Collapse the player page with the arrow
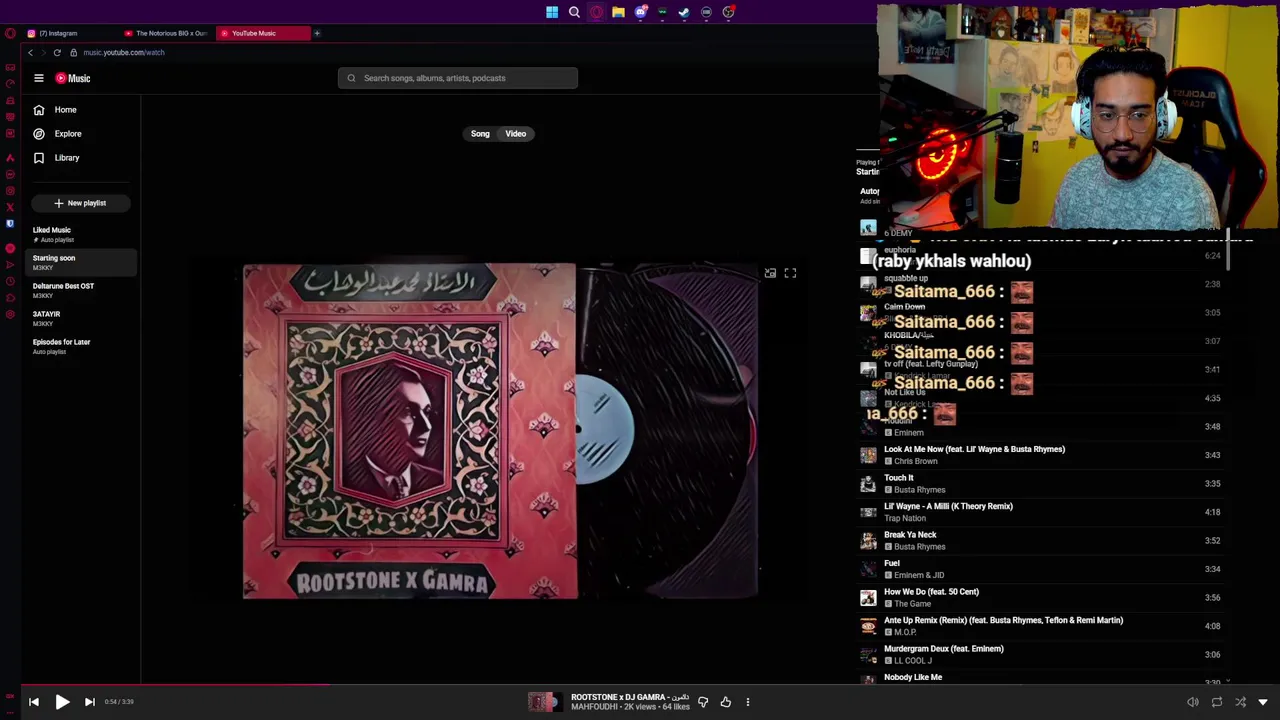1280x720 pixels. pos(1263,702)
